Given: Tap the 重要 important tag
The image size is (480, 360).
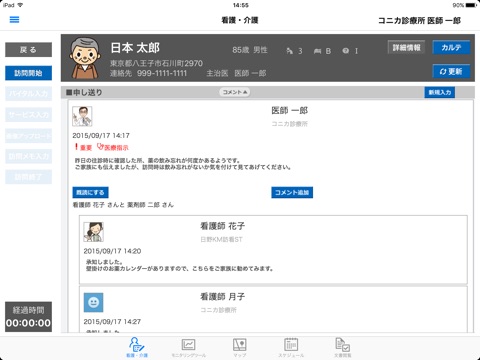Looking at the screenshot, I should point(83,147).
